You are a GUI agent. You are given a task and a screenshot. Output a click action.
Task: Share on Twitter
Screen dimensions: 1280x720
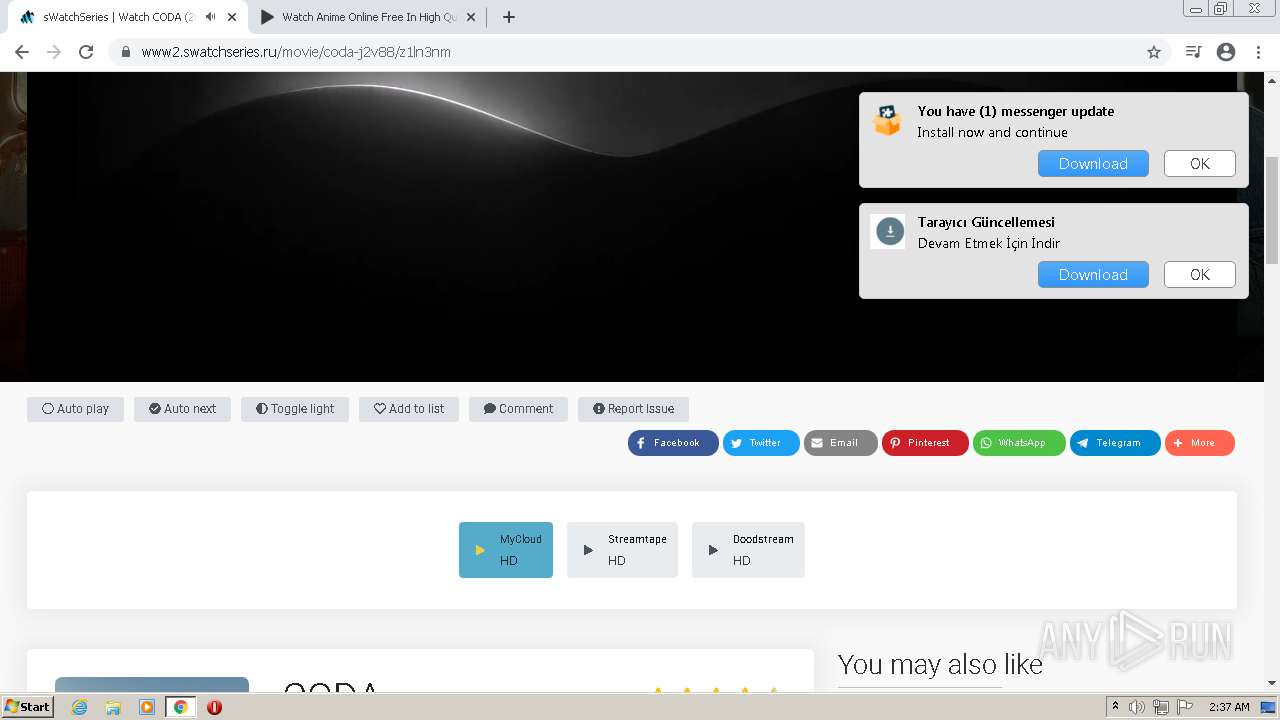pos(761,443)
